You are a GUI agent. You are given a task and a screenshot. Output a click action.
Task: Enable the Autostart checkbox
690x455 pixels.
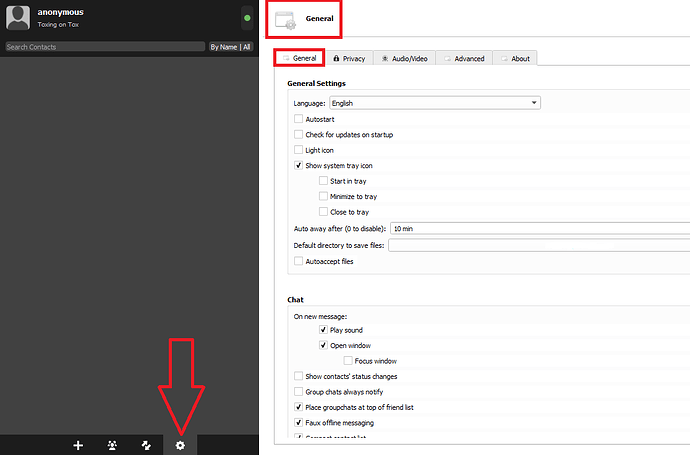[x=298, y=119]
